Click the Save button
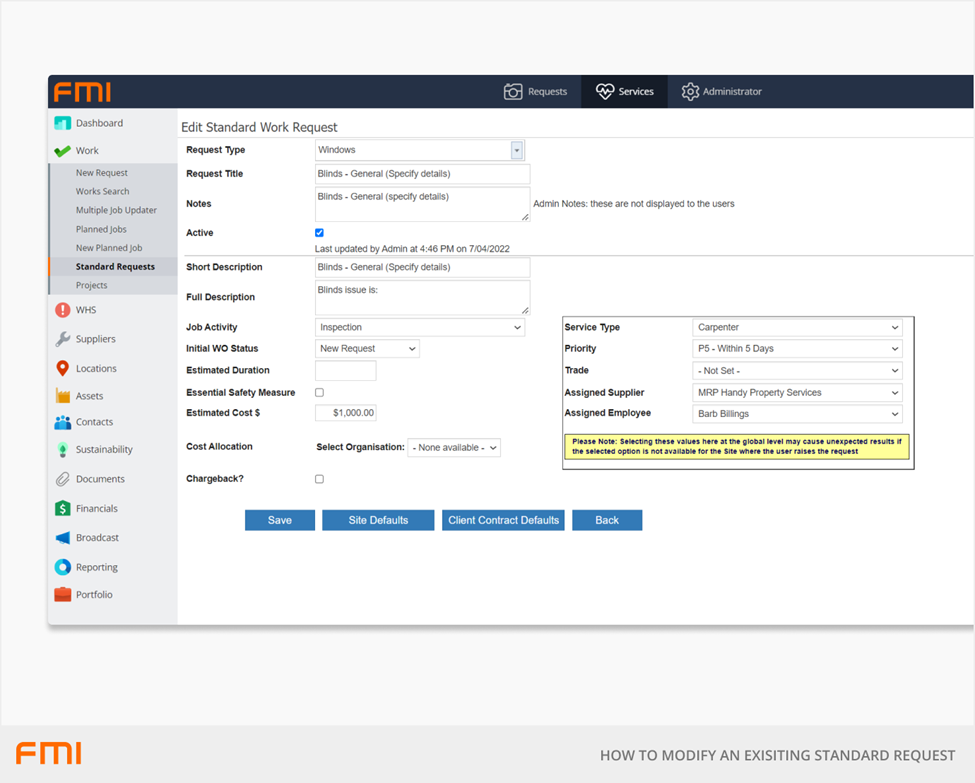975x783 pixels. point(280,520)
